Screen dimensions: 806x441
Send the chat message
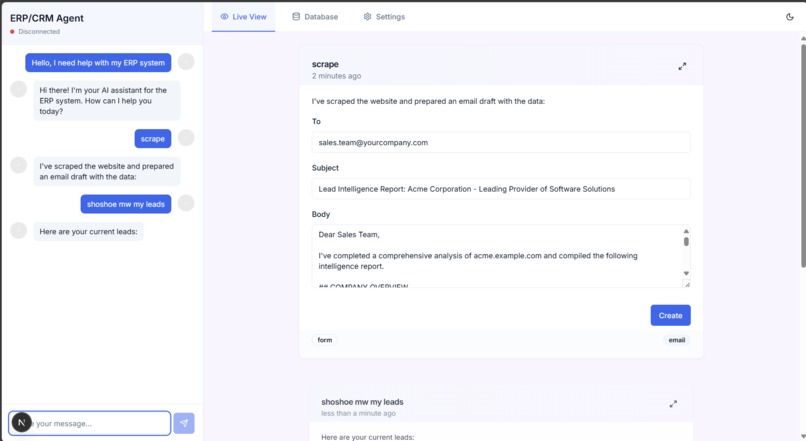(184, 424)
